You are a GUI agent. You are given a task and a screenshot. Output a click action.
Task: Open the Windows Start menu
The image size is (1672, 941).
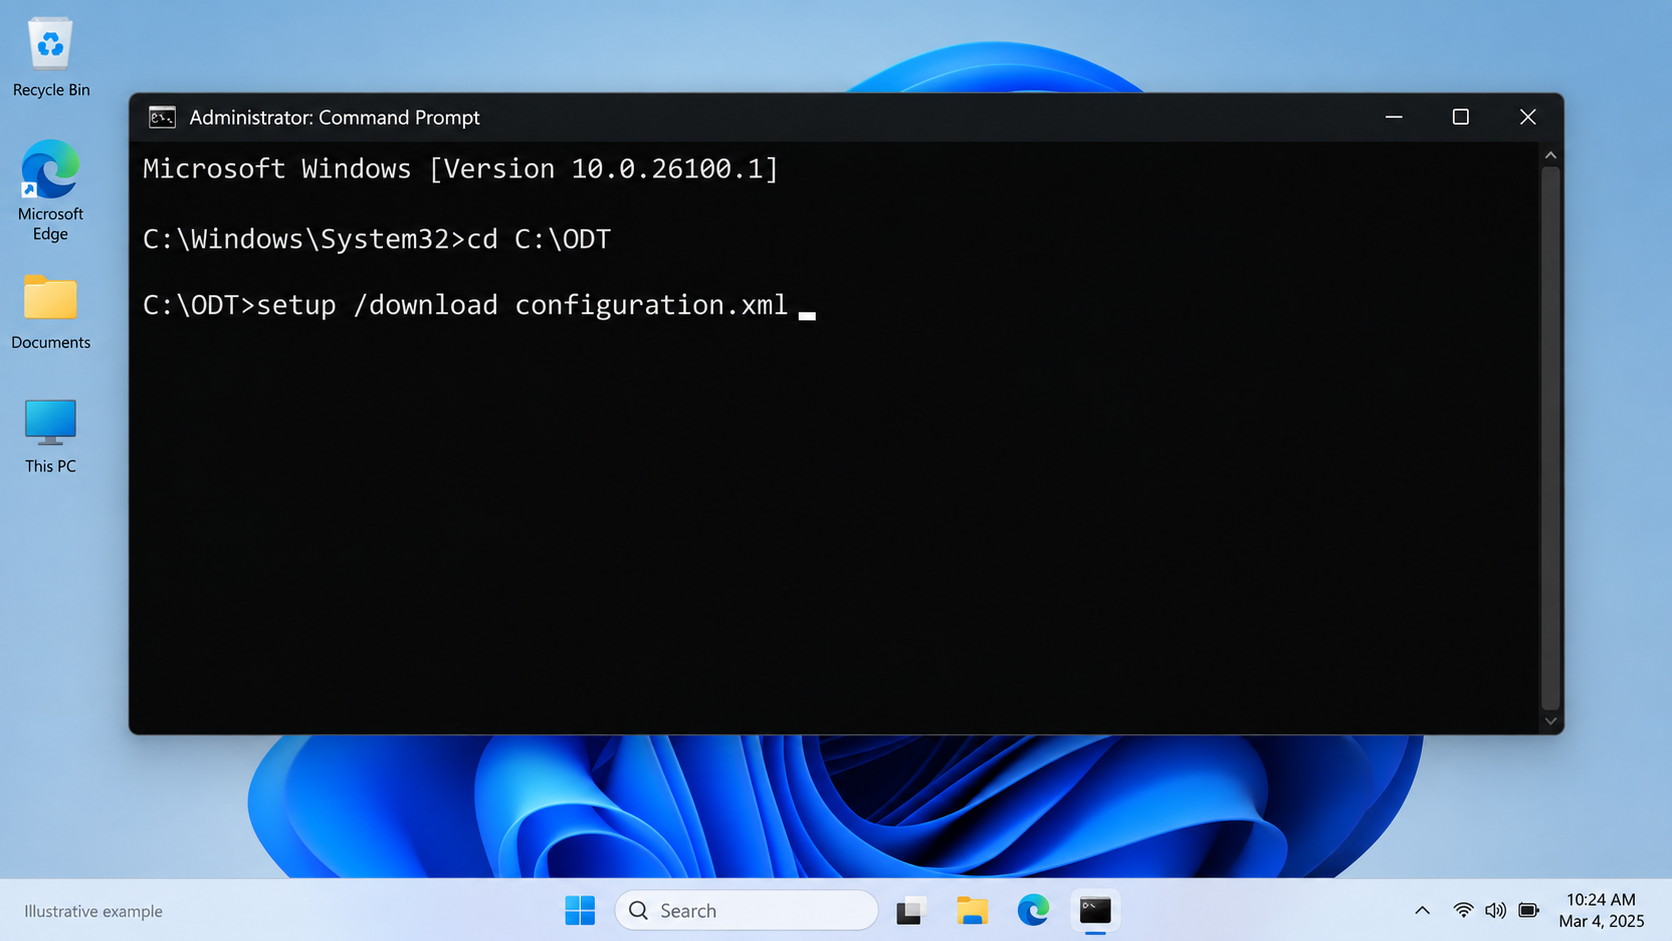(x=580, y=910)
